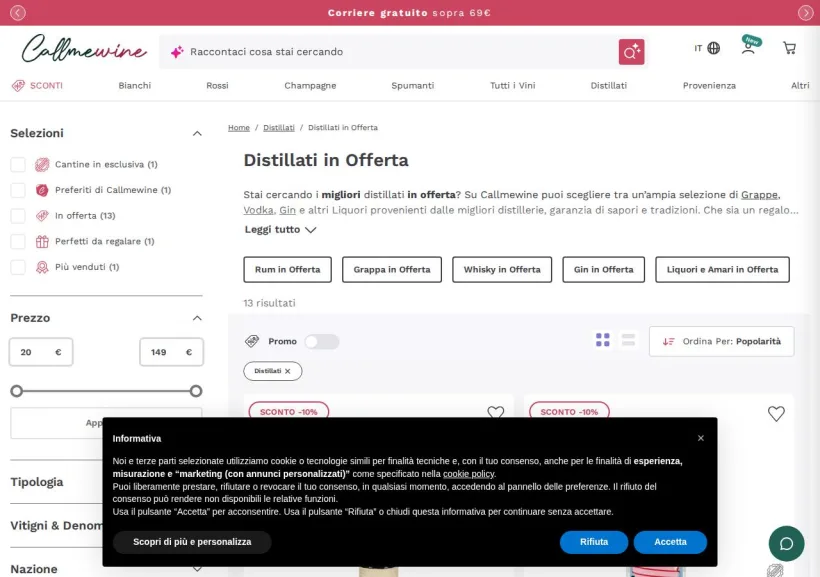The height and width of the screenshot is (577, 820).
Task: Go to previous banner message arrow
Action: [18, 13]
